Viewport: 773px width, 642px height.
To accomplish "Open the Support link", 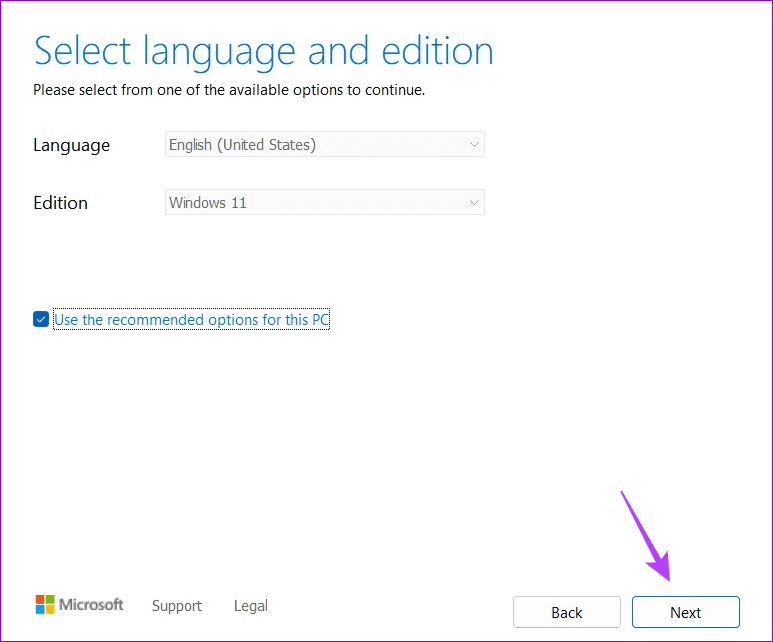I will tap(176, 606).
